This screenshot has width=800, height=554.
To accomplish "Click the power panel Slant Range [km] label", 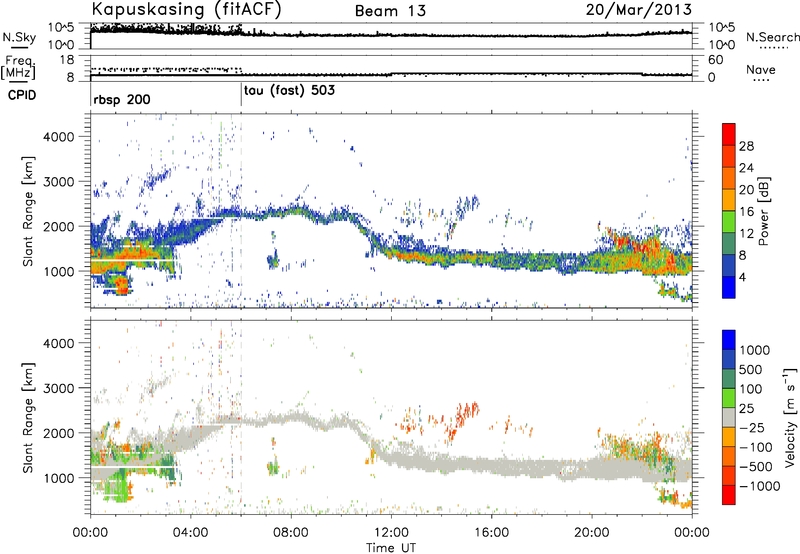I will 28,211.
